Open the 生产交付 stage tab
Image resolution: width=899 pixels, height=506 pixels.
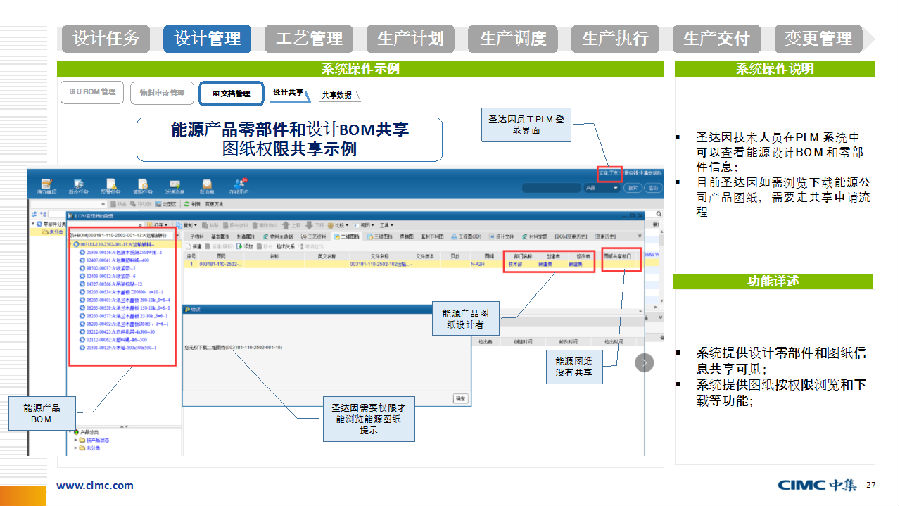pos(716,39)
